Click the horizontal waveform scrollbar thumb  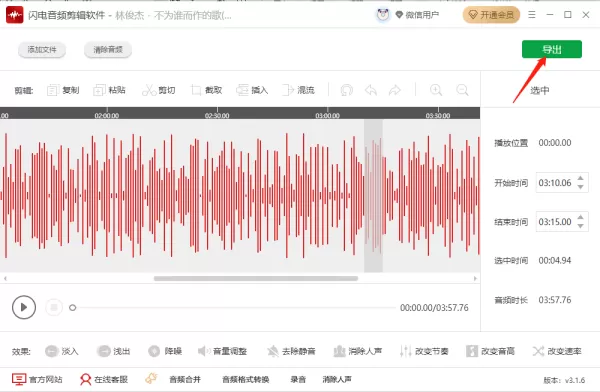[256, 279]
